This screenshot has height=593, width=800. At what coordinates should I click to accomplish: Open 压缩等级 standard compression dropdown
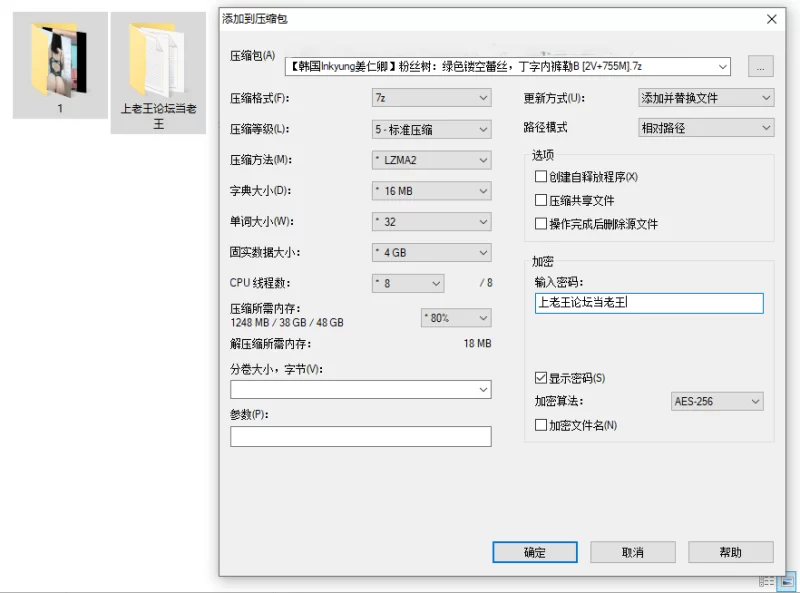coord(432,130)
